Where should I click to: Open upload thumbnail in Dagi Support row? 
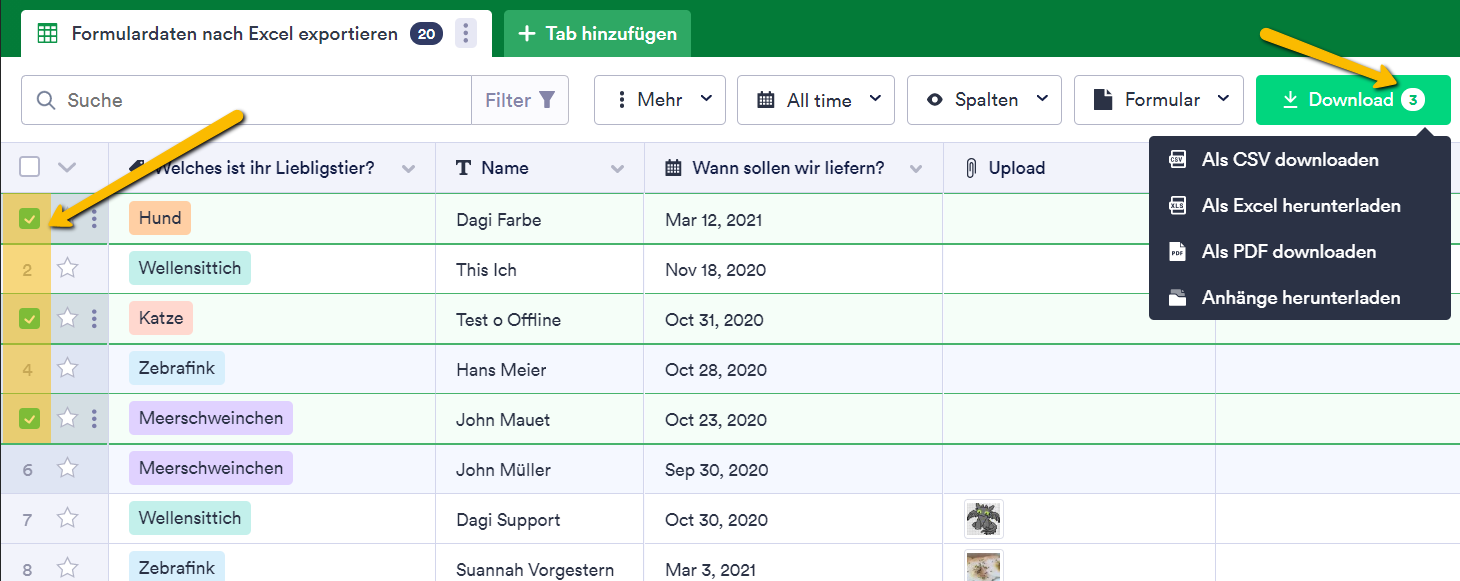click(x=984, y=519)
